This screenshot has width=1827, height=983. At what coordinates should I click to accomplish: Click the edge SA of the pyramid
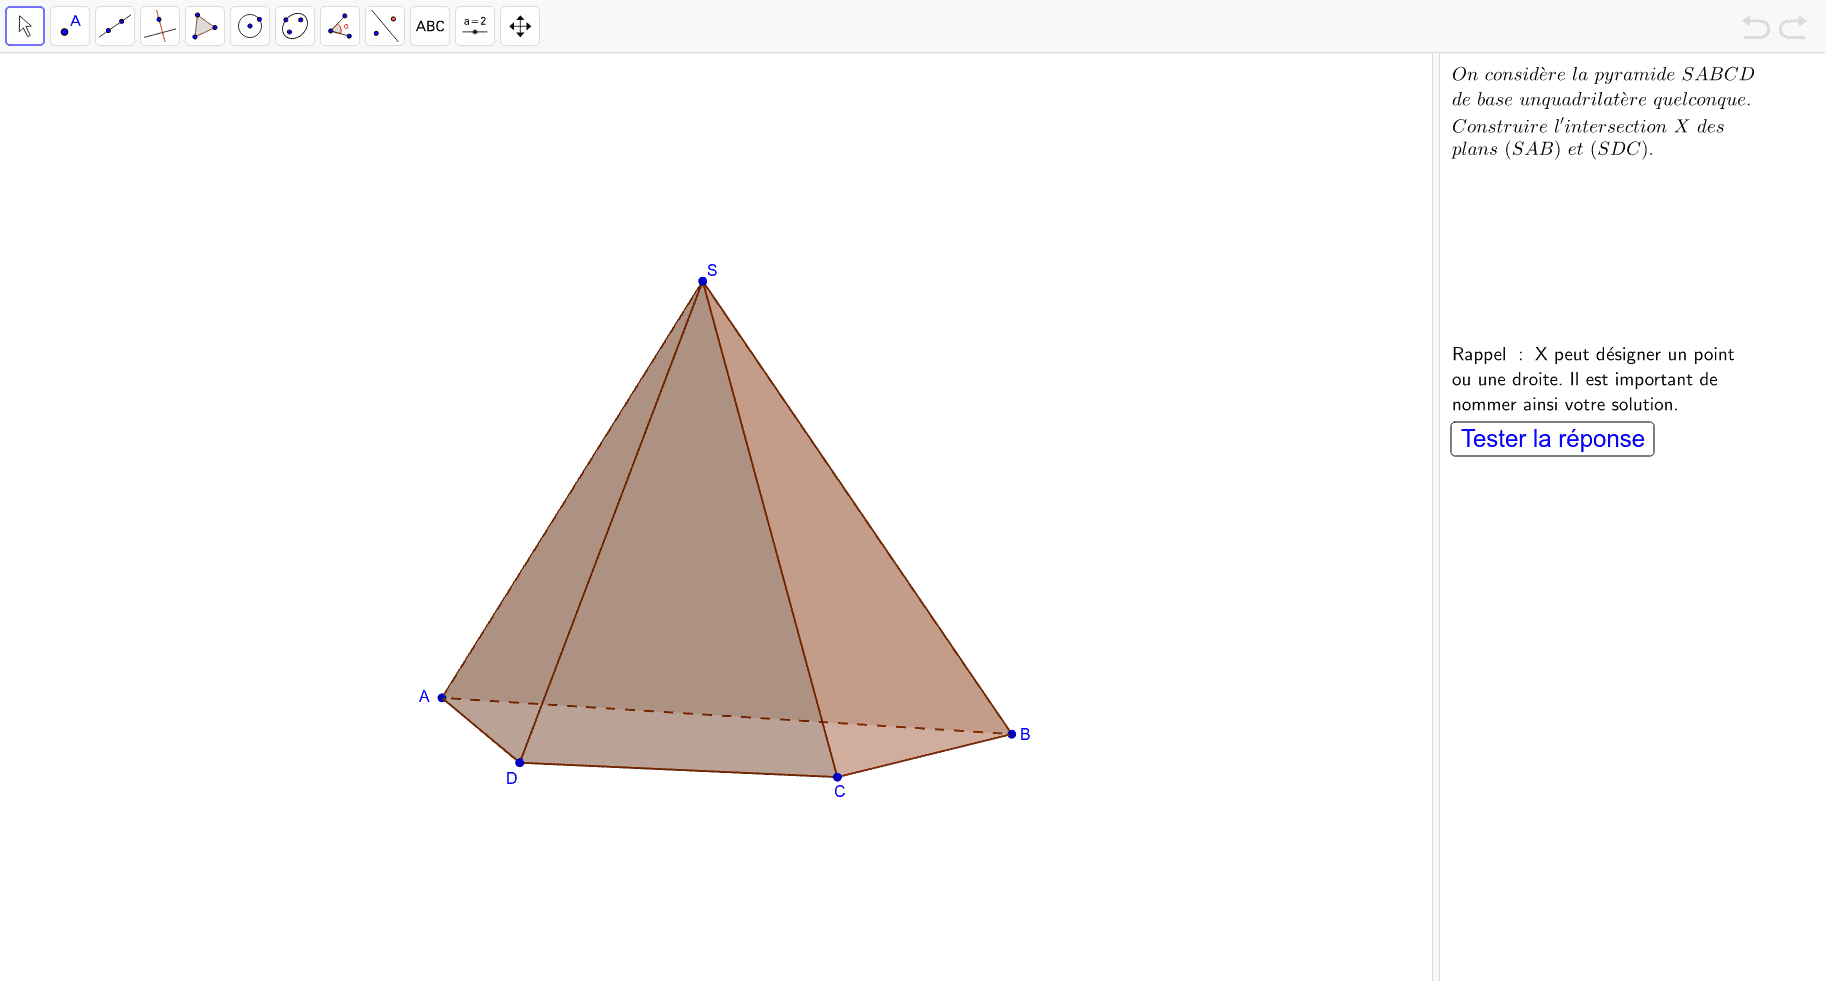pos(573,489)
